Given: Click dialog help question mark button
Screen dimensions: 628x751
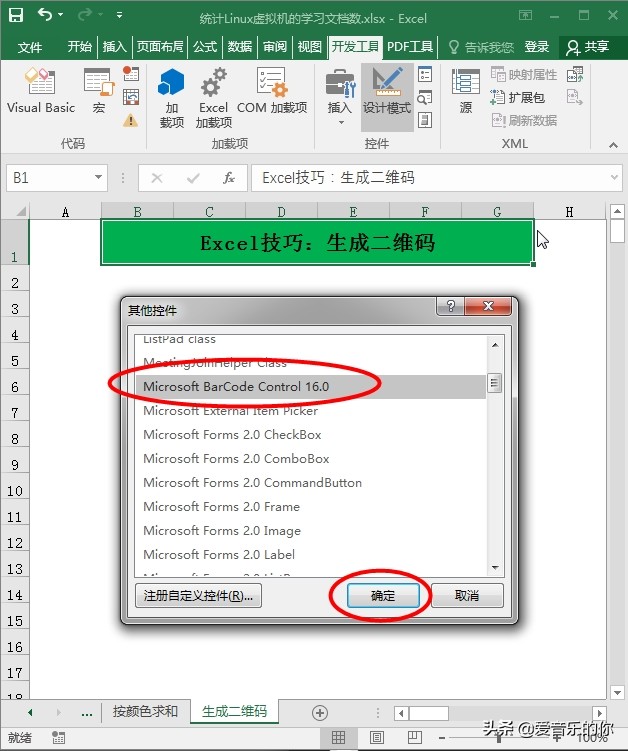Looking at the screenshot, I should click(450, 306).
